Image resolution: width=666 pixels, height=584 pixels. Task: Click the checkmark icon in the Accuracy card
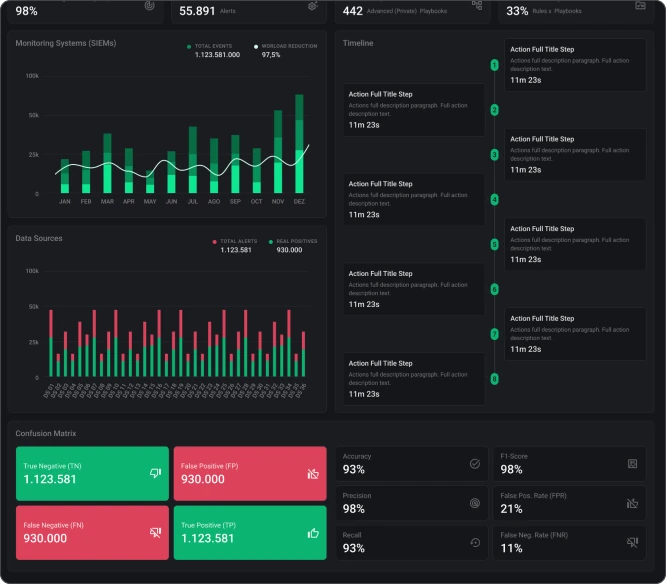[x=475, y=464]
